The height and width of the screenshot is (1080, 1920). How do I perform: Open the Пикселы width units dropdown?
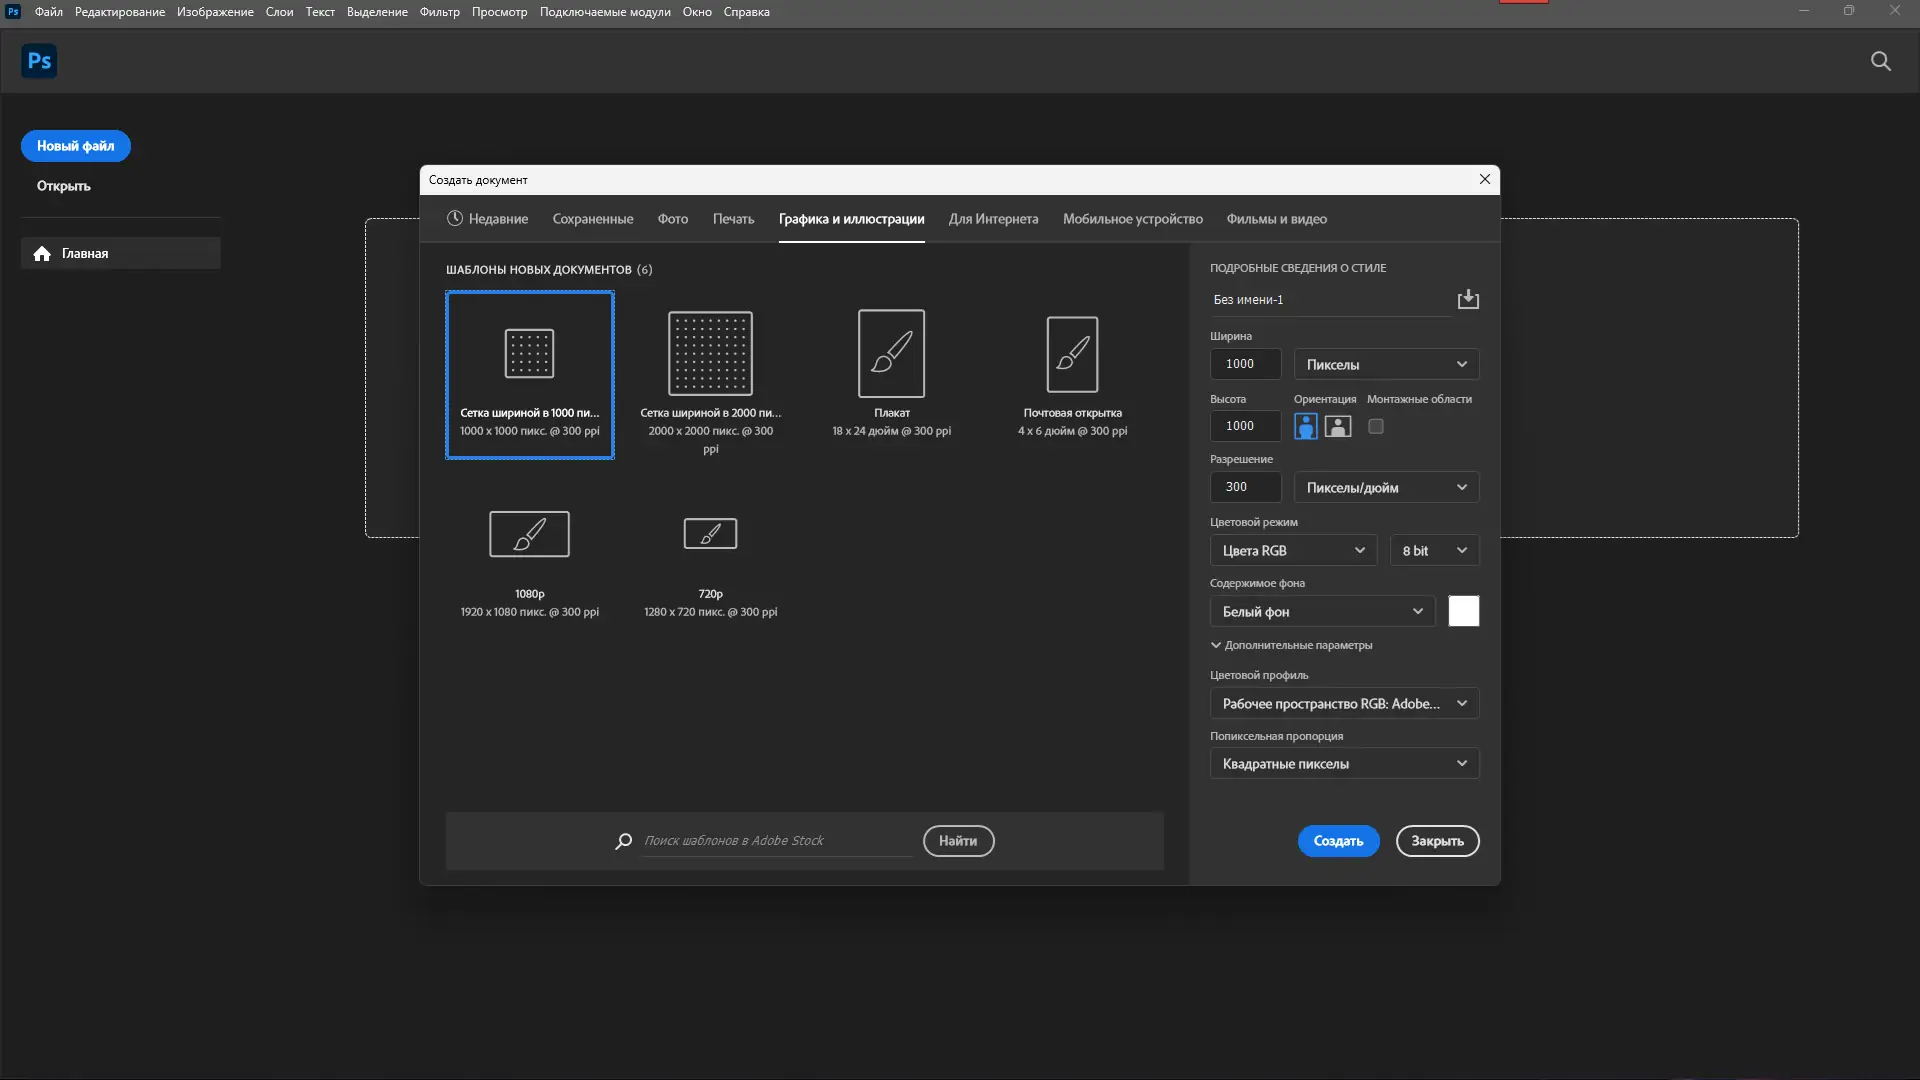pyautogui.click(x=1386, y=364)
